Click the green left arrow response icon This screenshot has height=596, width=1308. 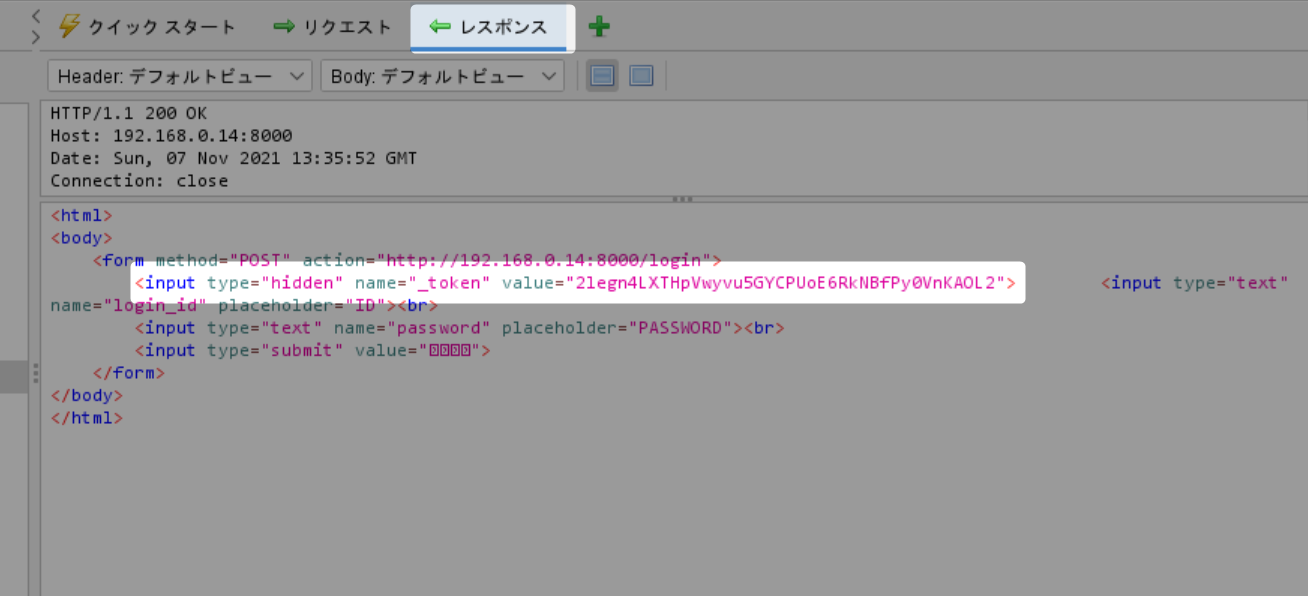click(440, 27)
